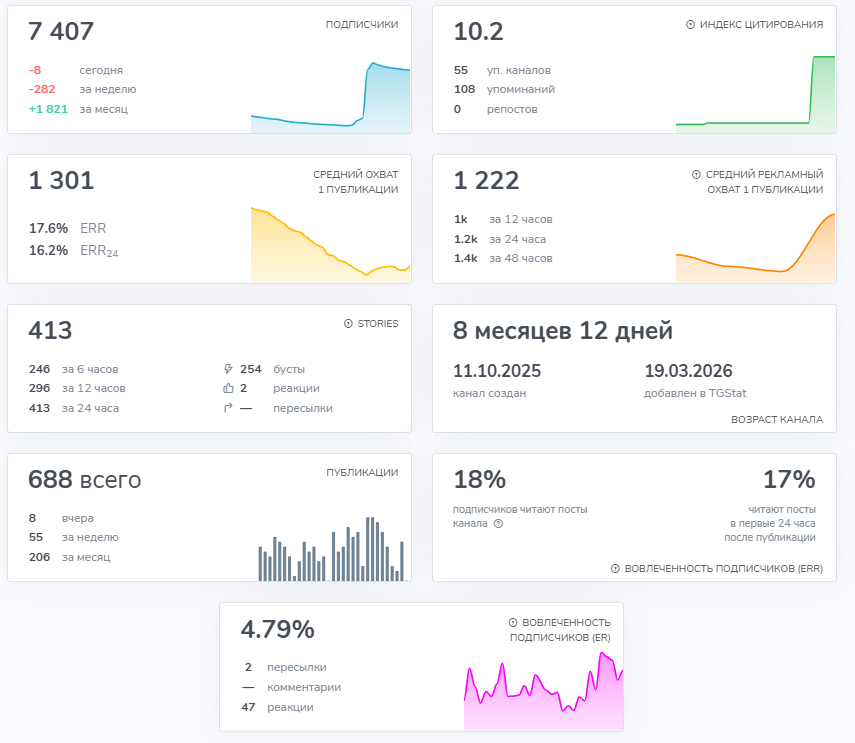This screenshot has width=855, height=743.
Task: Click the channel age 8 месяцев 12 дней
Action: click(563, 331)
